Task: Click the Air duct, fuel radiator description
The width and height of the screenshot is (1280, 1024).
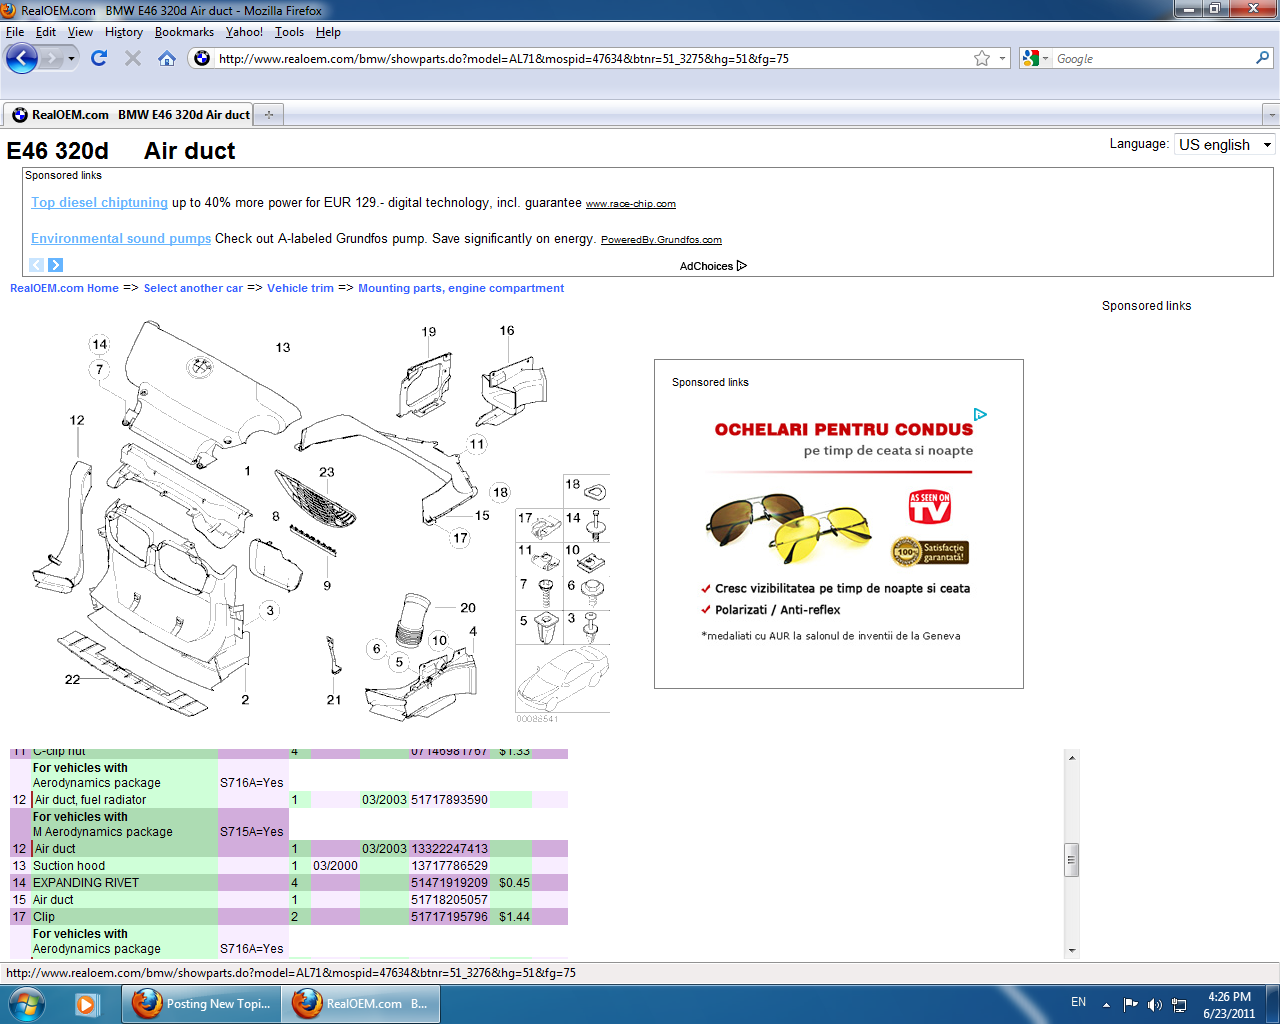Action: pyautogui.click(x=90, y=800)
